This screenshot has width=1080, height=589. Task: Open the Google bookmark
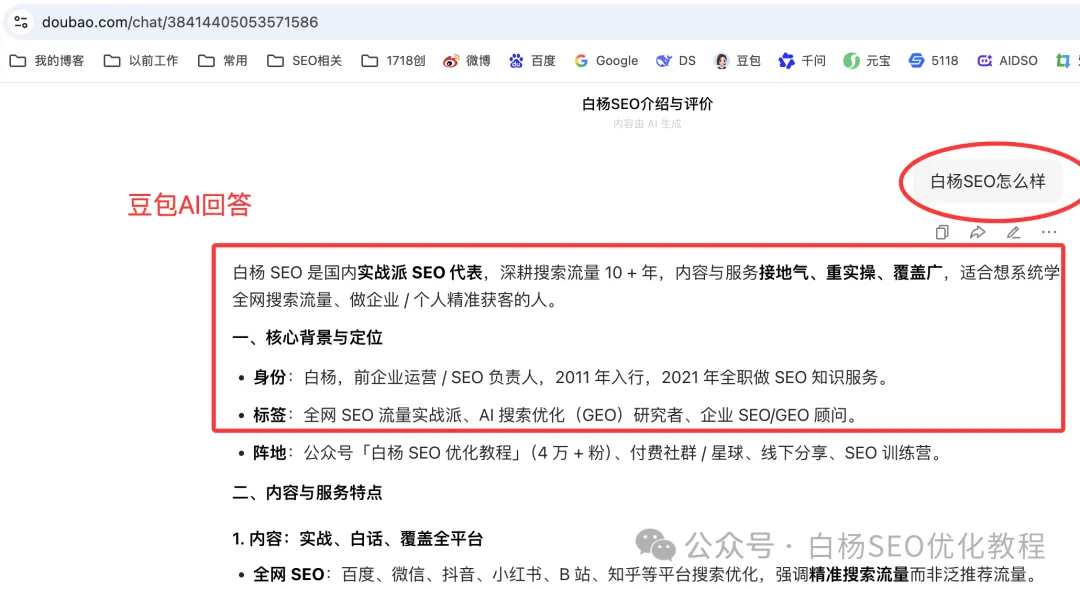point(606,60)
